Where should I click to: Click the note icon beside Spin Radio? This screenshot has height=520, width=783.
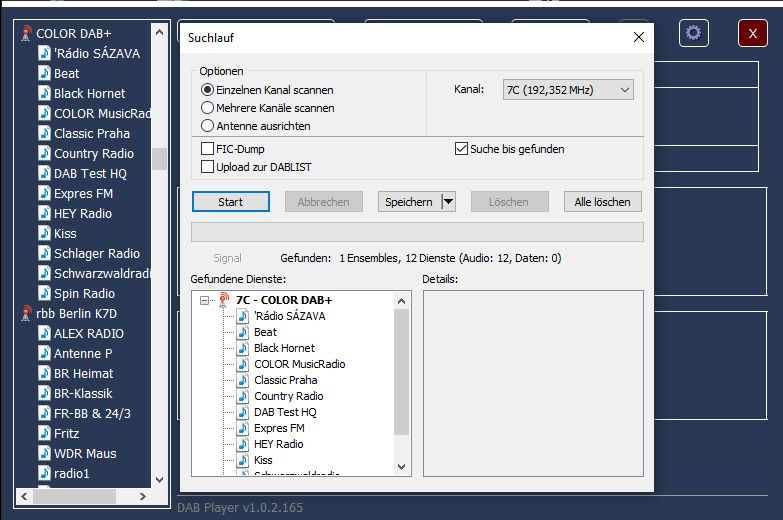click(44, 293)
